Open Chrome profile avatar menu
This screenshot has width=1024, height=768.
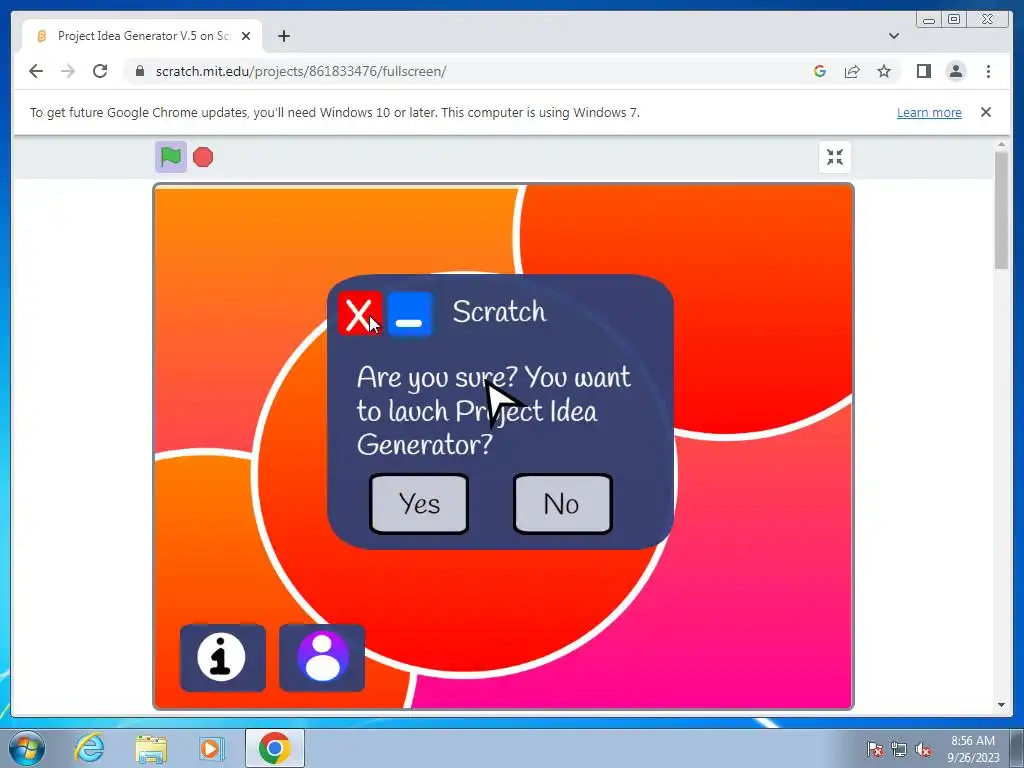[x=956, y=71]
